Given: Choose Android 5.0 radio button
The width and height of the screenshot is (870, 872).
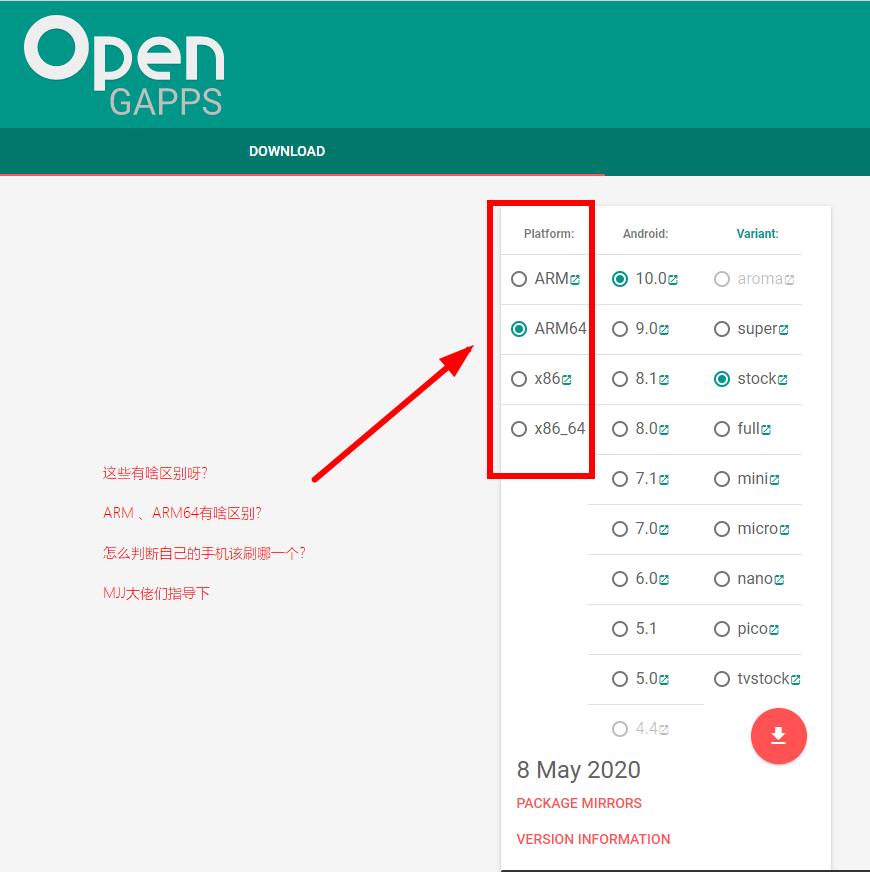Looking at the screenshot, I should (x=620, y=679).
